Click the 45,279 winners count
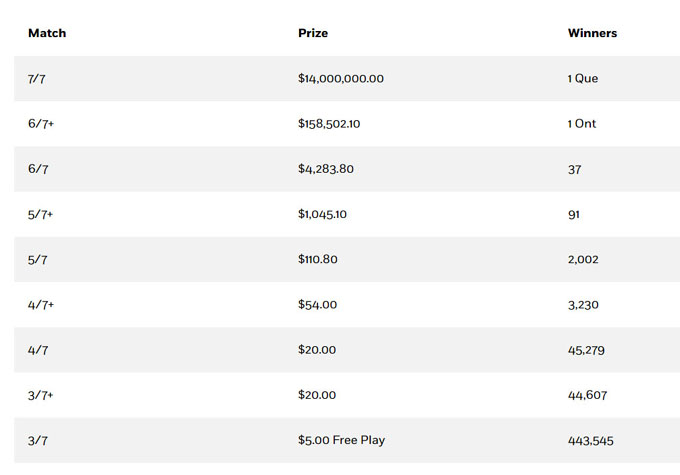This screenshot has height=475, width=680. pyautogui.click(x=586, y=350)
